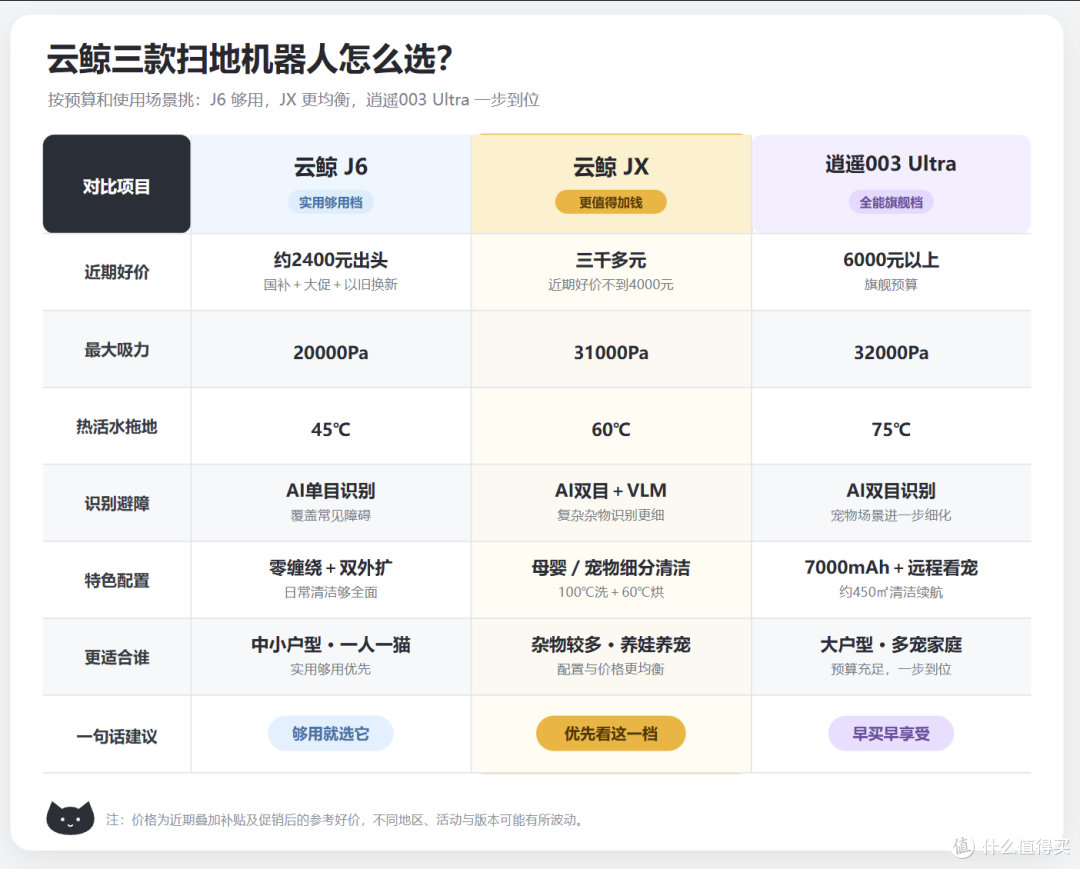This screenshot has width=1080, height=869.
Task: Click the 45℃ mopping temperature value
Action: point(331,430)
